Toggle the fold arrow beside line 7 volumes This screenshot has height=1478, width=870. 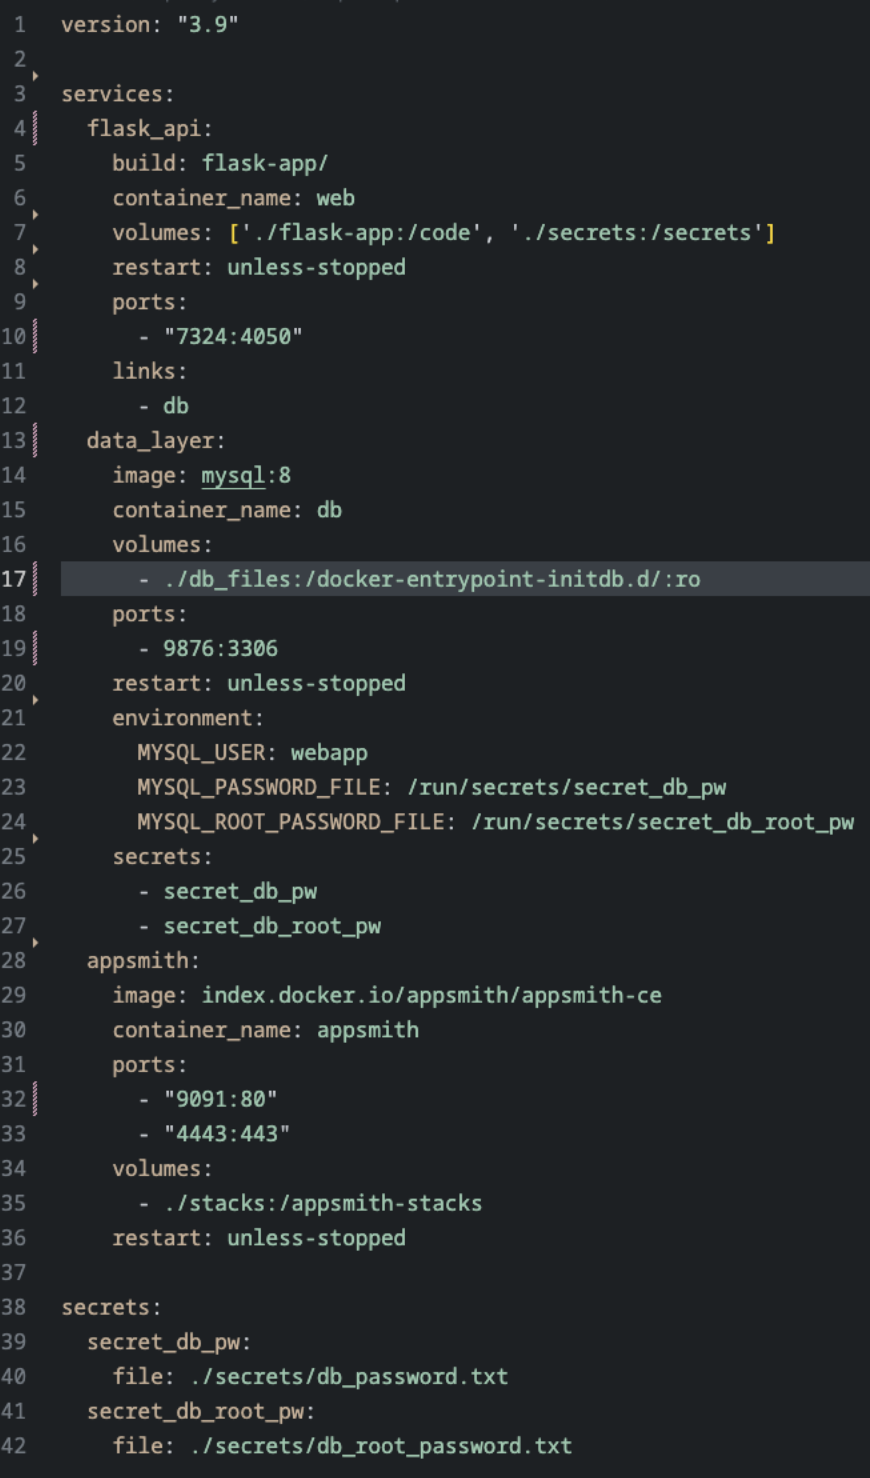point(35,215)
